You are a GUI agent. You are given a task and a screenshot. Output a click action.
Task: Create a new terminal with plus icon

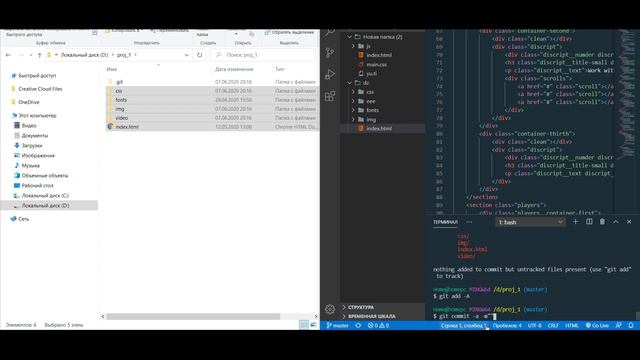point(576,222)
